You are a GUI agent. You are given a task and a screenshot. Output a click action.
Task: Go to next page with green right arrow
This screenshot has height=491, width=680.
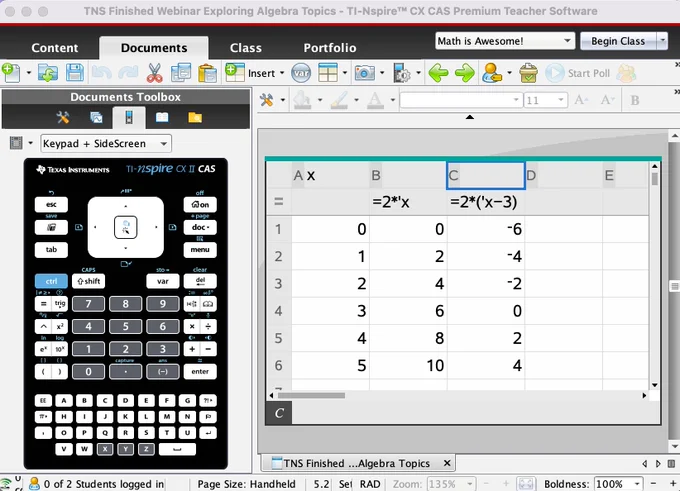(x=465, y=72)
